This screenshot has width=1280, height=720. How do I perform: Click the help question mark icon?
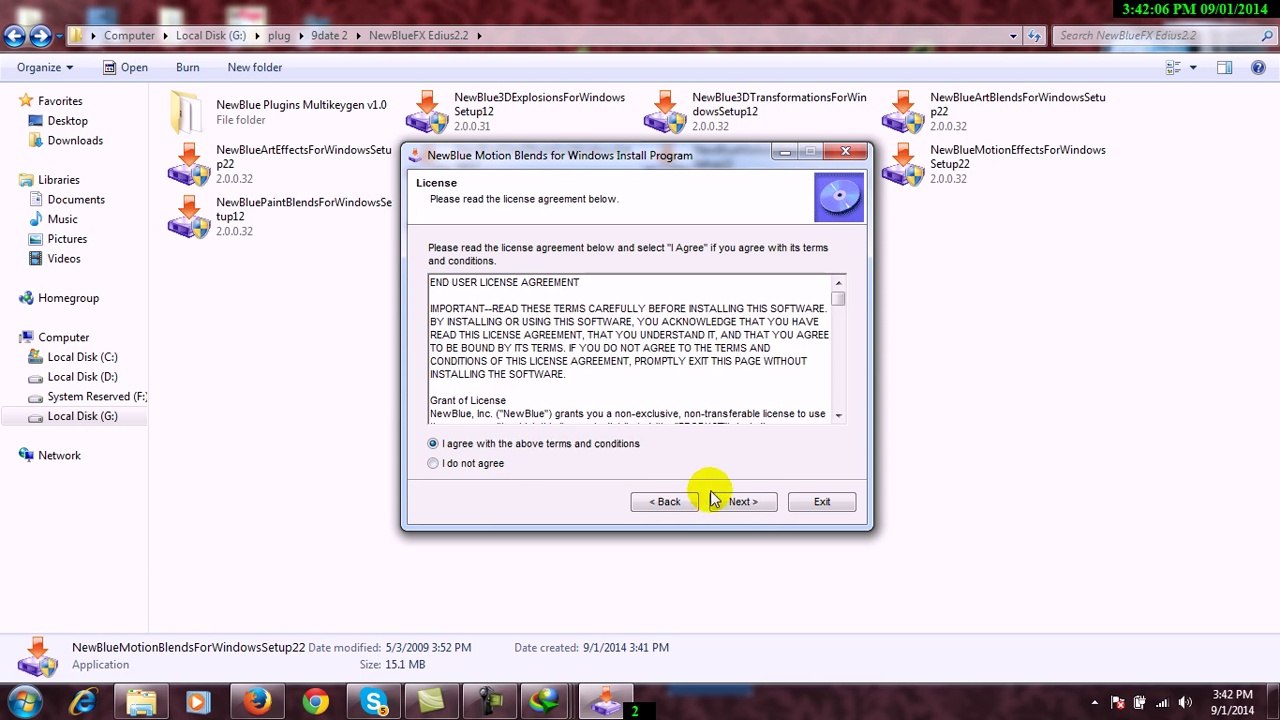point(1258,67)
